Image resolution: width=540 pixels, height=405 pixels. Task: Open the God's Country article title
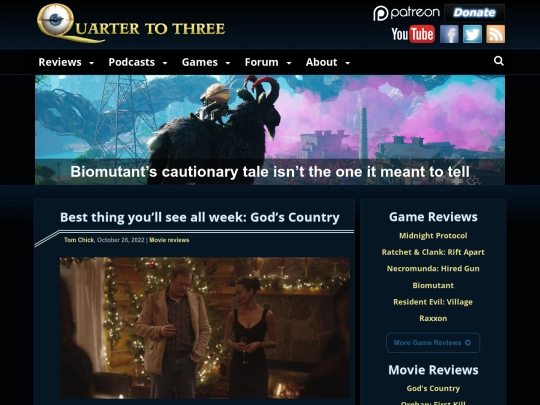200,217
